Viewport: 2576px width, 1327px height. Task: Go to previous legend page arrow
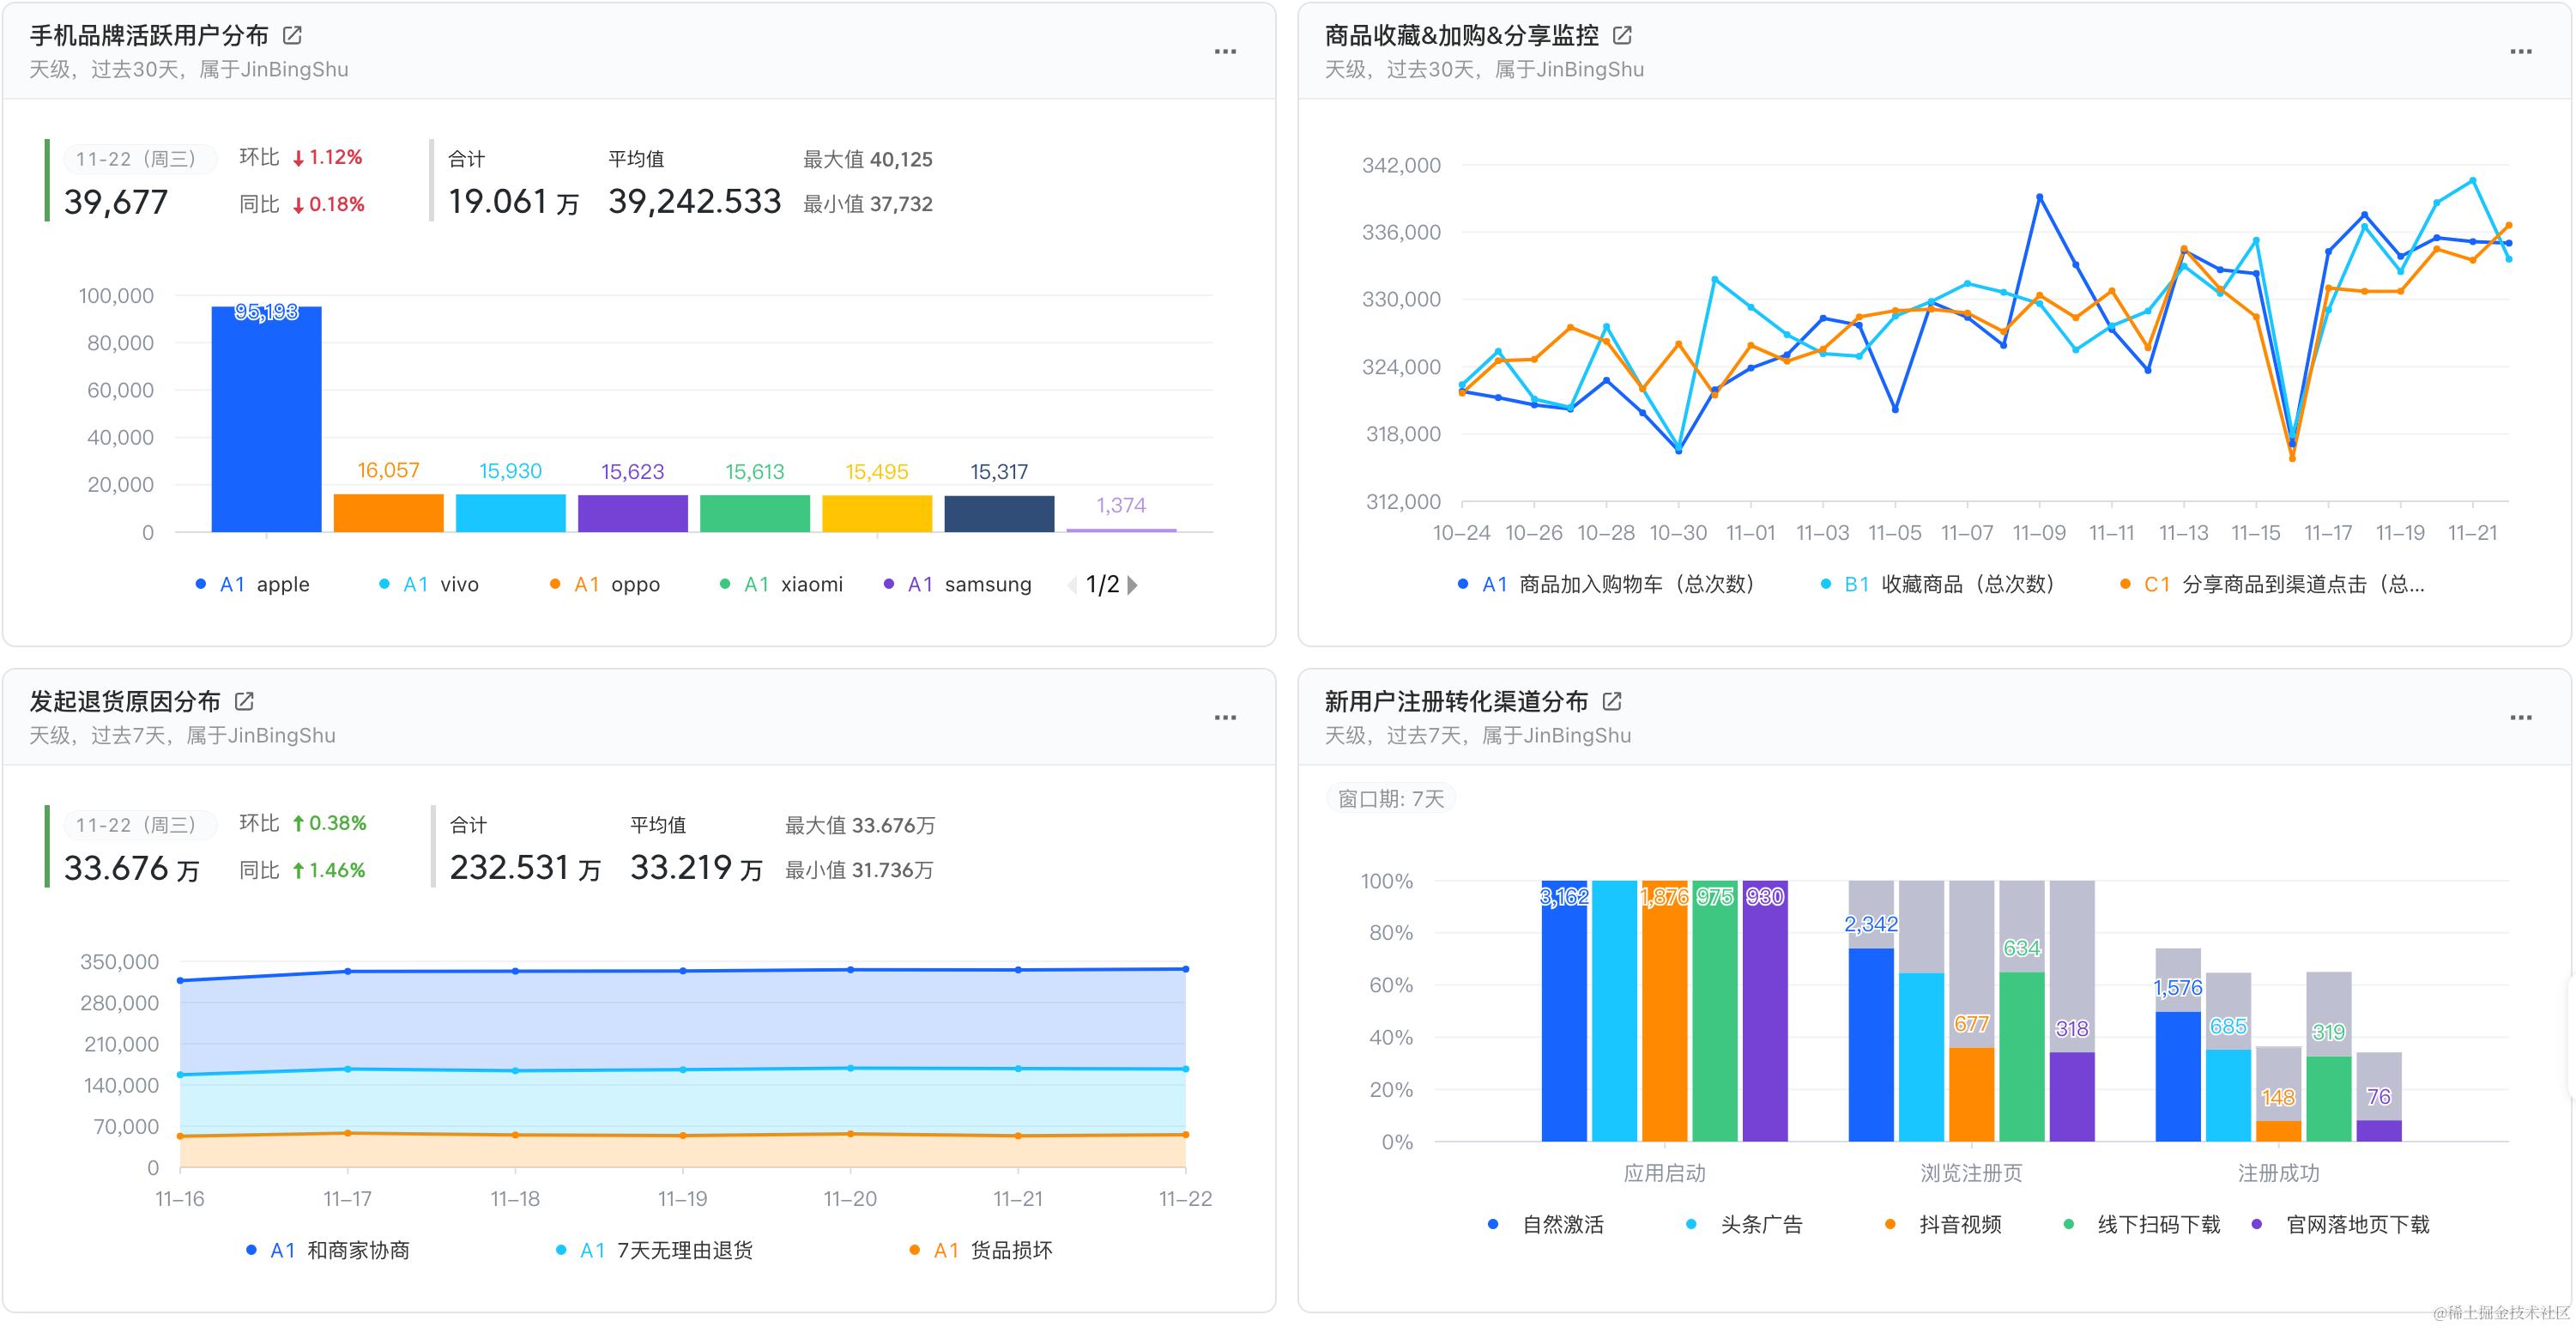1072,585
